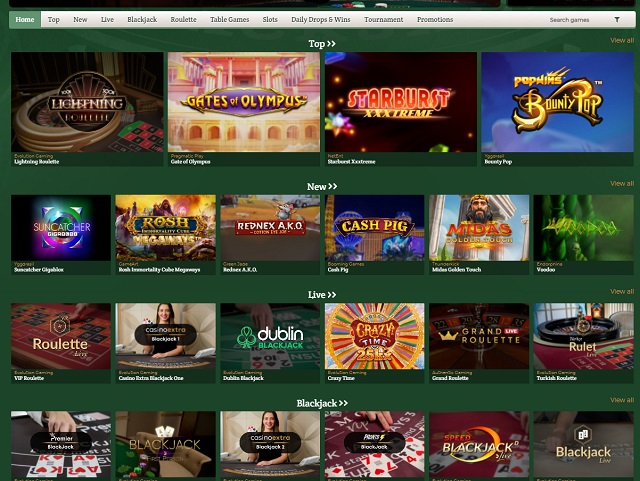Image resolution: width=640 pixels, height=481 pixels.
Task: Launch Blackjack Live thumbnail
Action: click(584, 444)
